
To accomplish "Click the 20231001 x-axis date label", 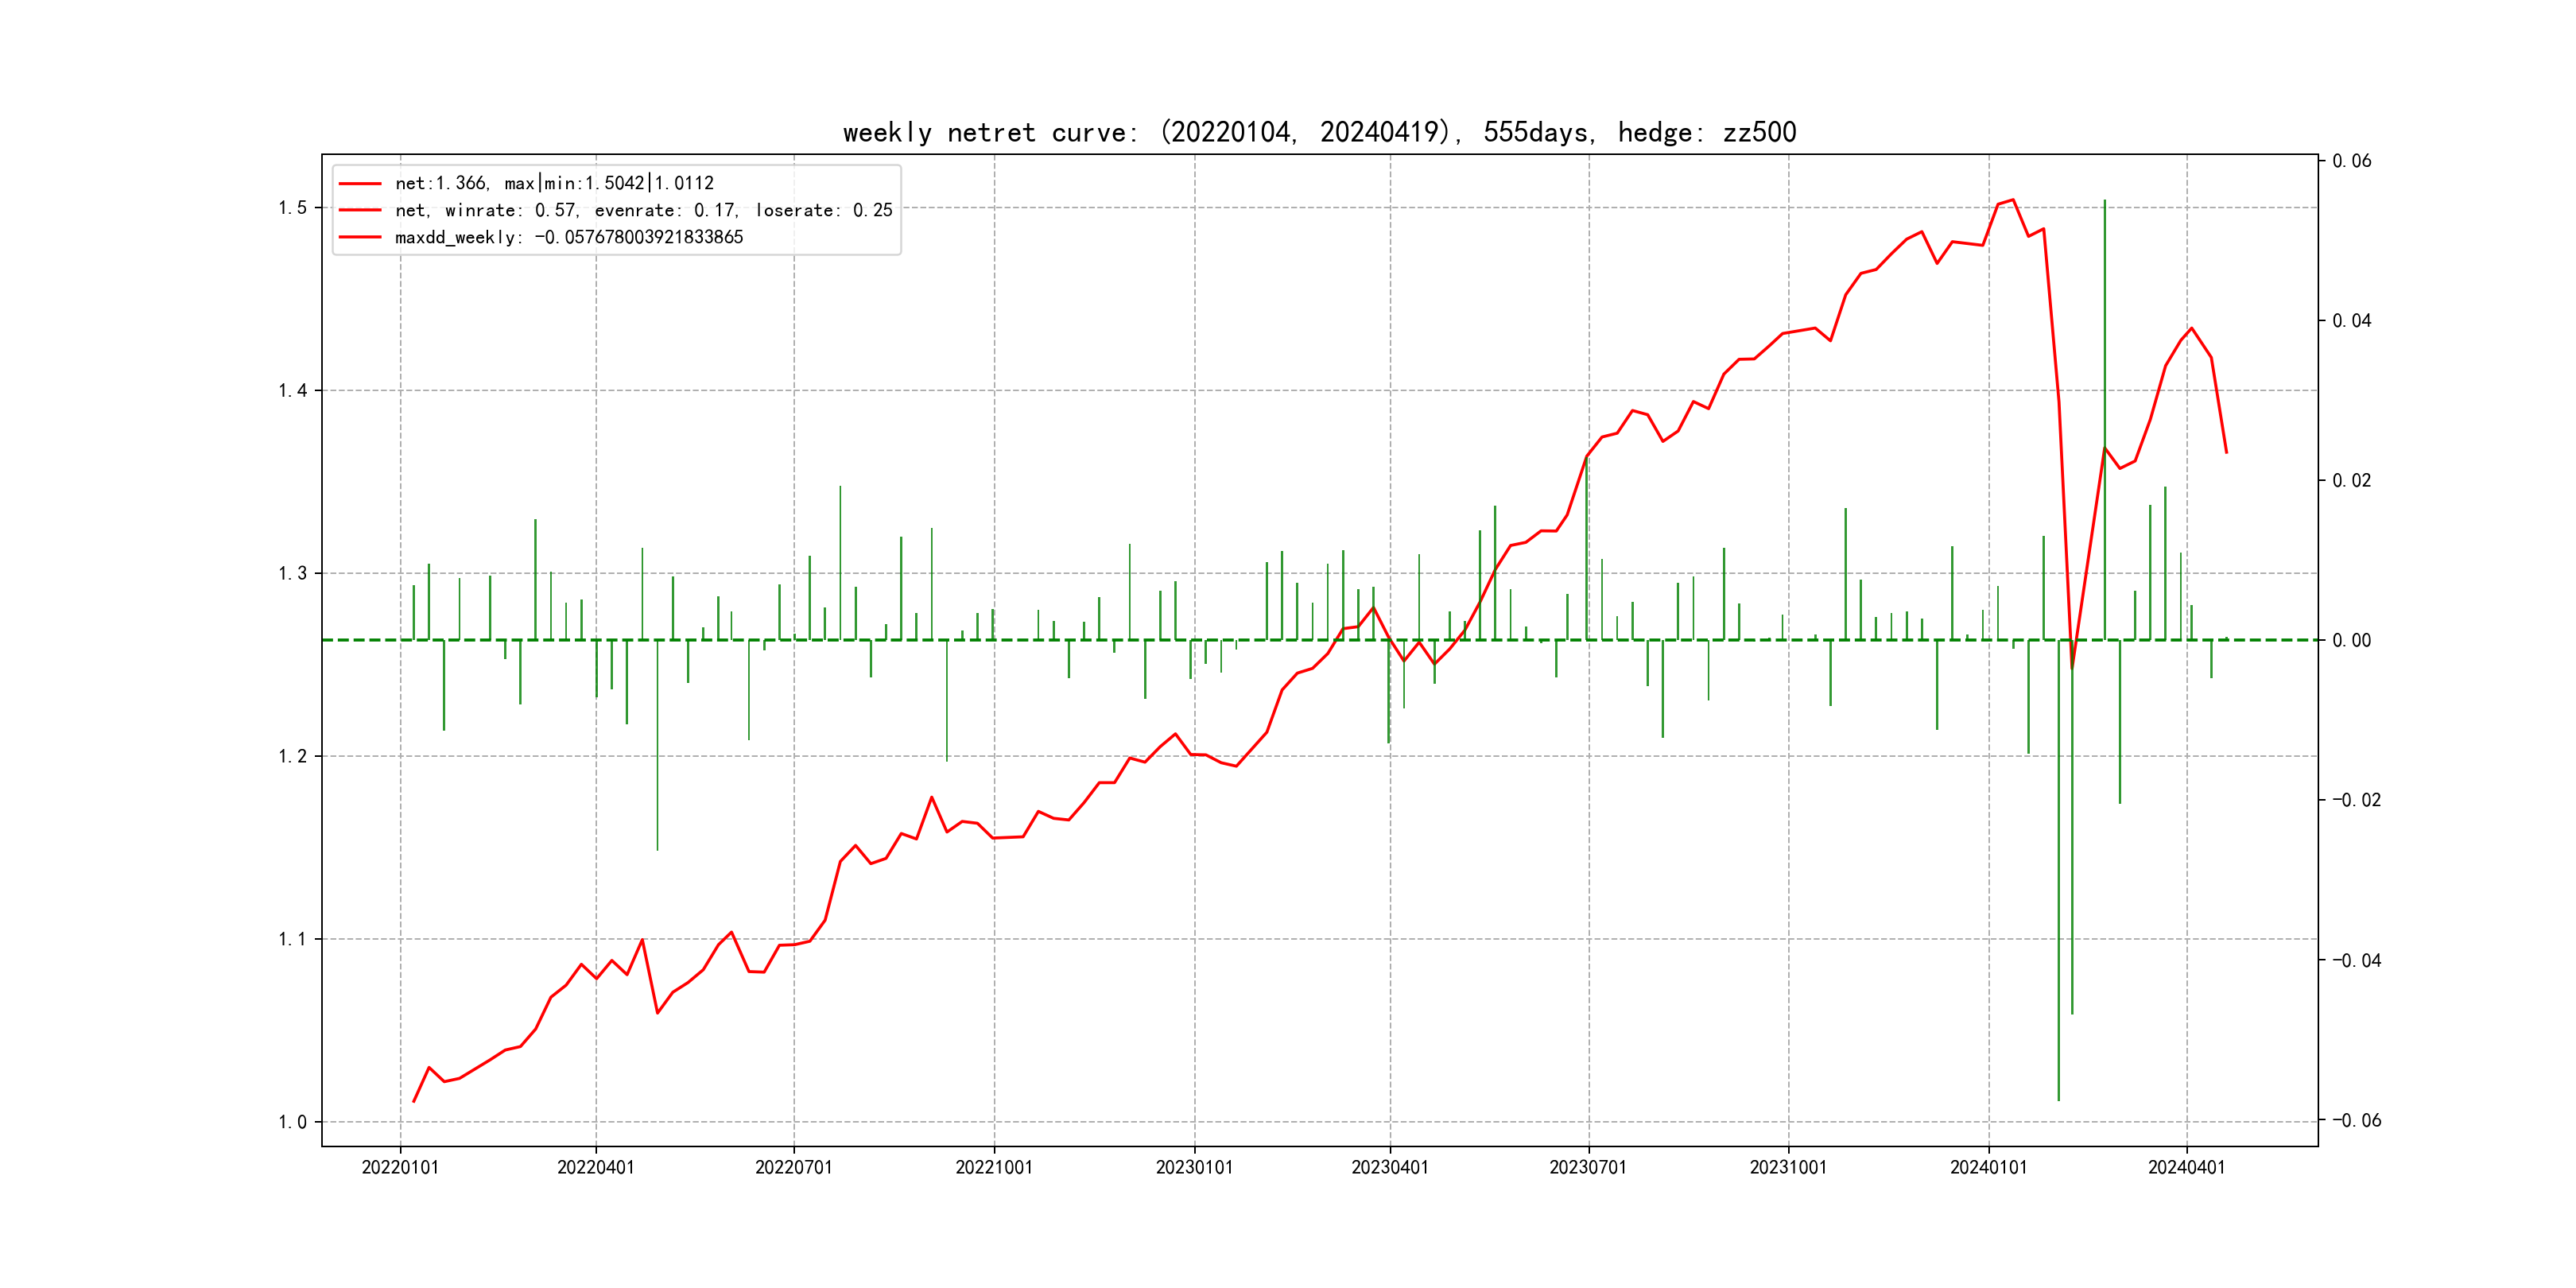I will (x=1788, y=1167).
